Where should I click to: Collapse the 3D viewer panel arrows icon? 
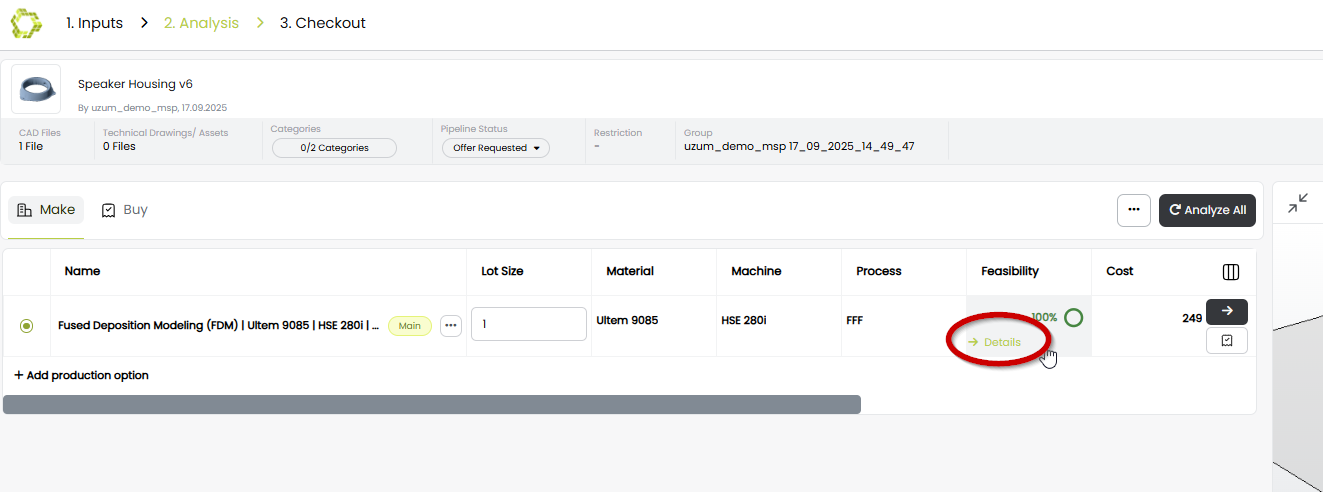coord(1298,204)
